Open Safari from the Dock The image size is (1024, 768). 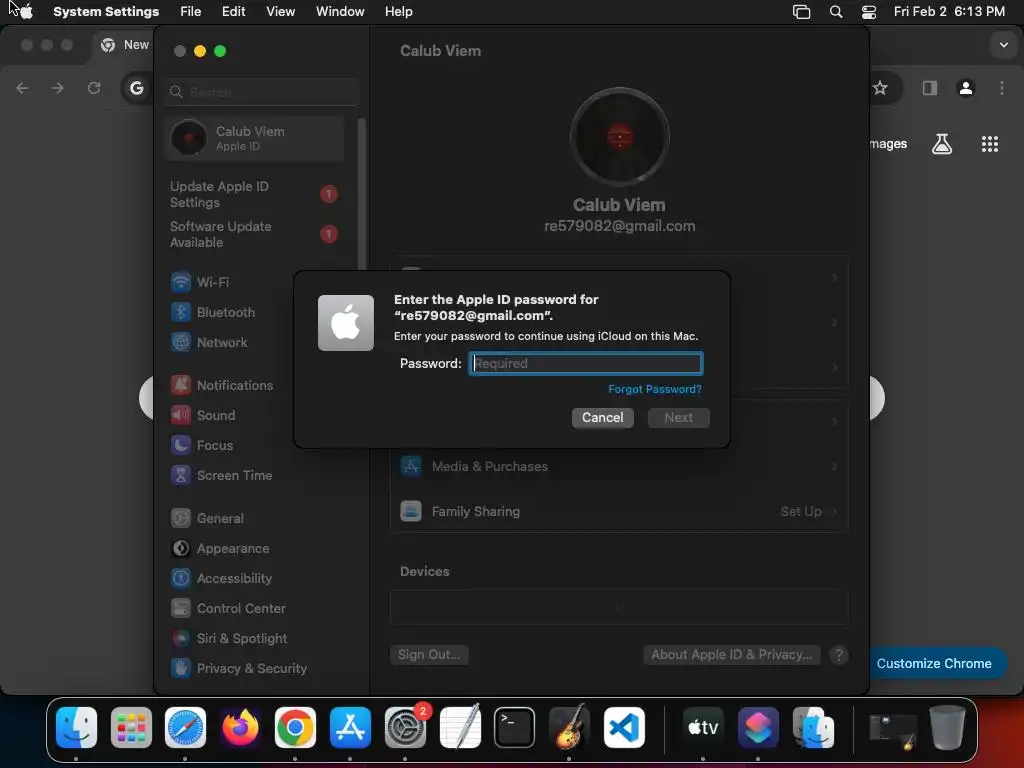(x=185, y=728)
